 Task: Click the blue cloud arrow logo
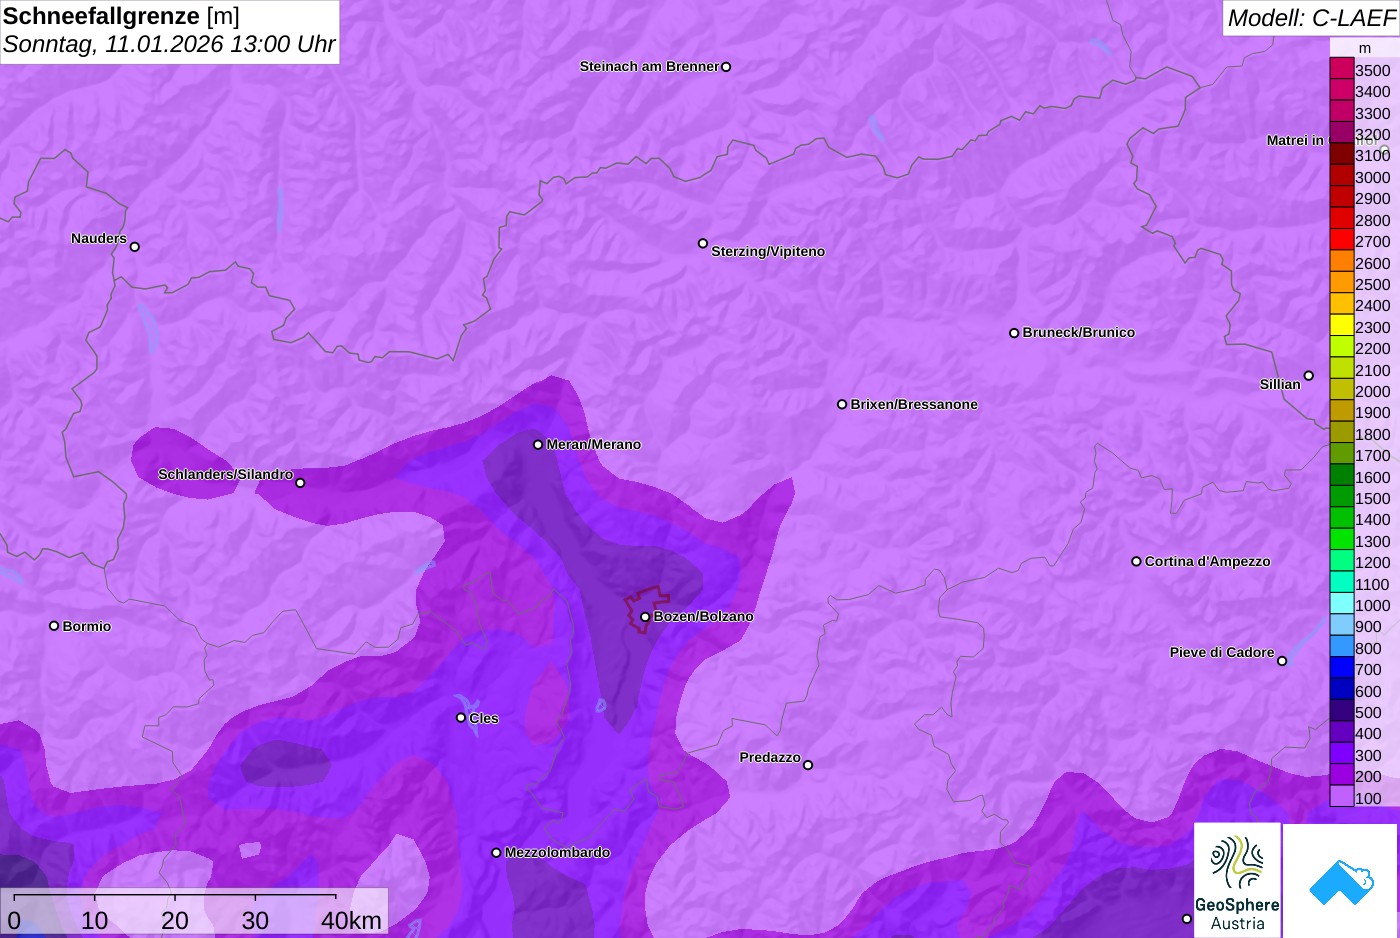pos(1341,880)
